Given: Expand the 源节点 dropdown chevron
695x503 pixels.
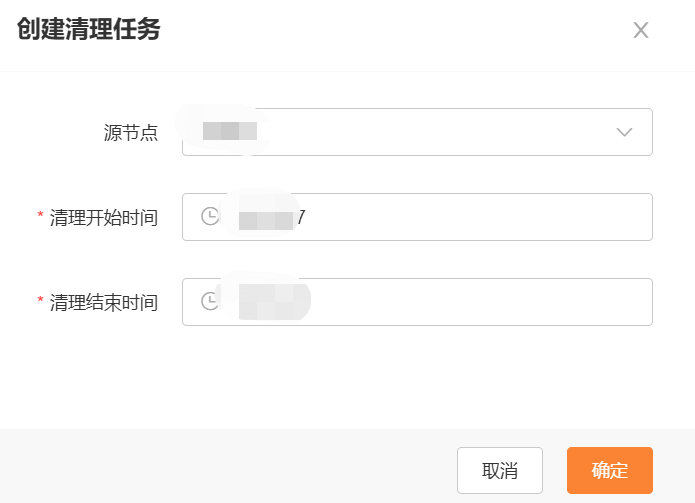Looking at the screenshot, I should coord(624,132).
